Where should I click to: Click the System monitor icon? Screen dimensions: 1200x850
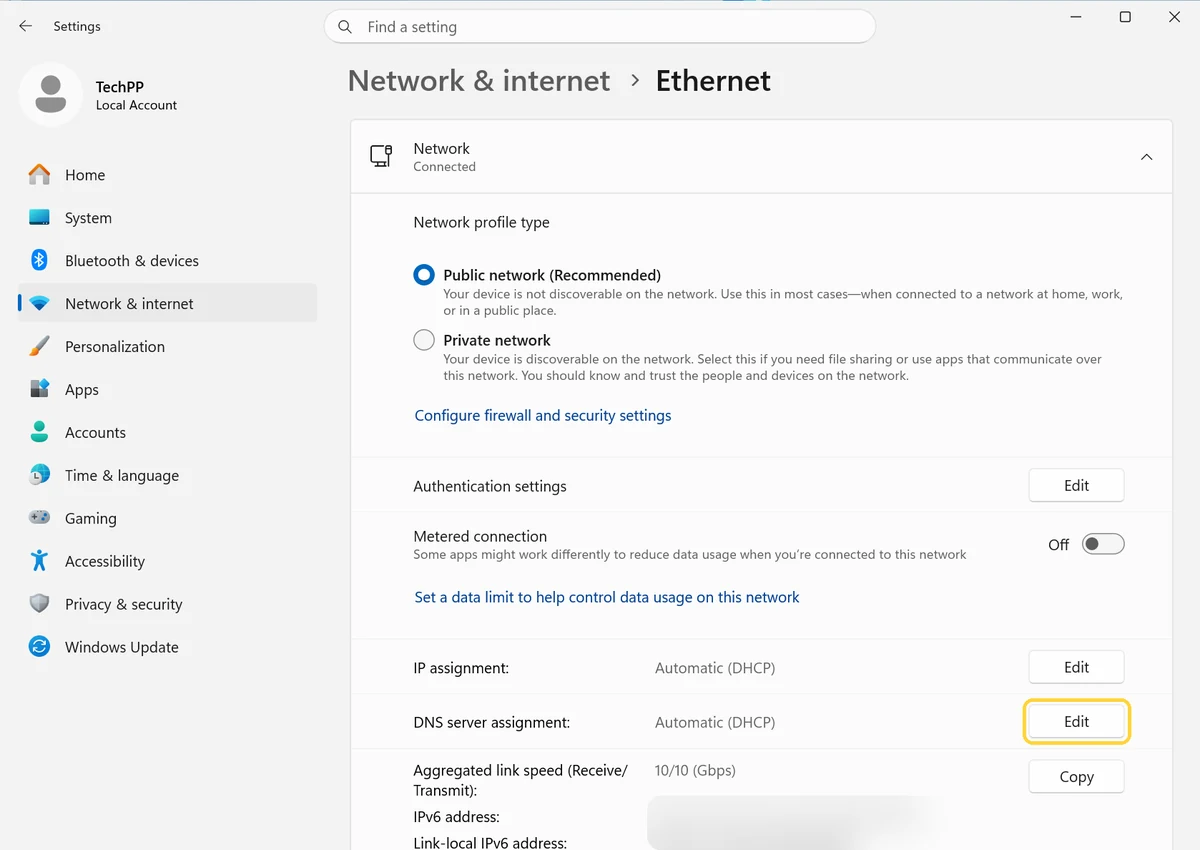(39, 217)
